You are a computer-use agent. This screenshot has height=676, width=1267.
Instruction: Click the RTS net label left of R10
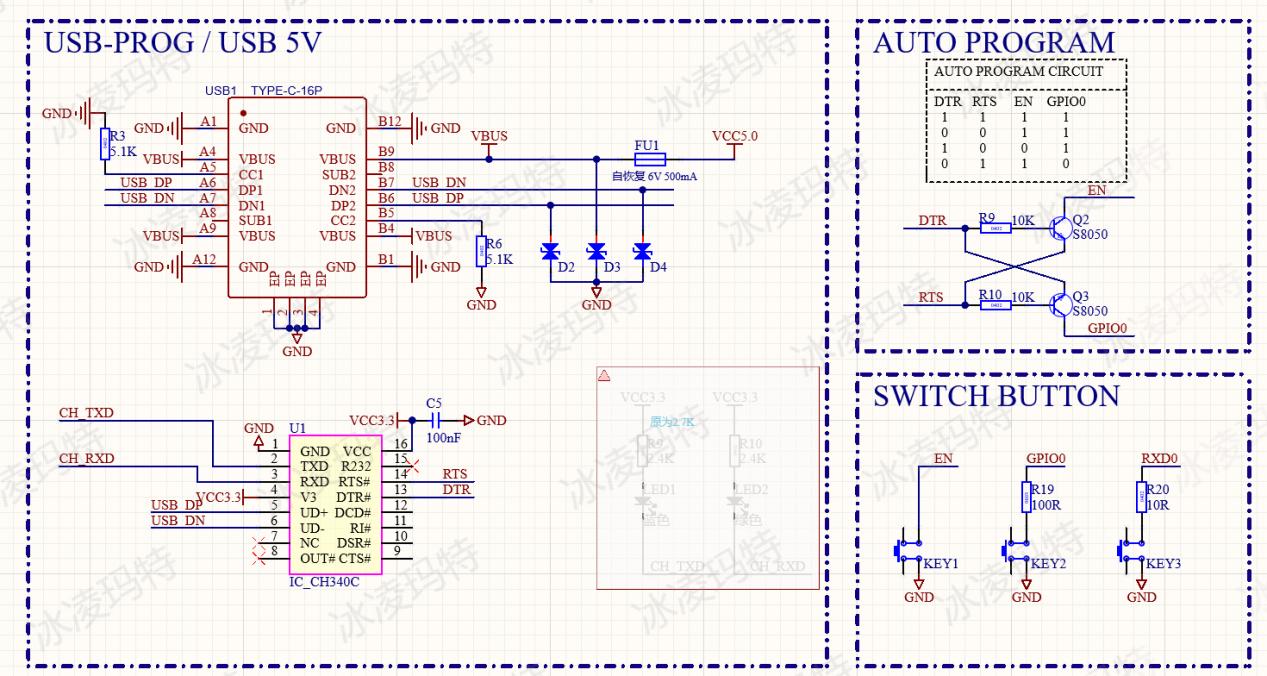(x=931, y=297)
